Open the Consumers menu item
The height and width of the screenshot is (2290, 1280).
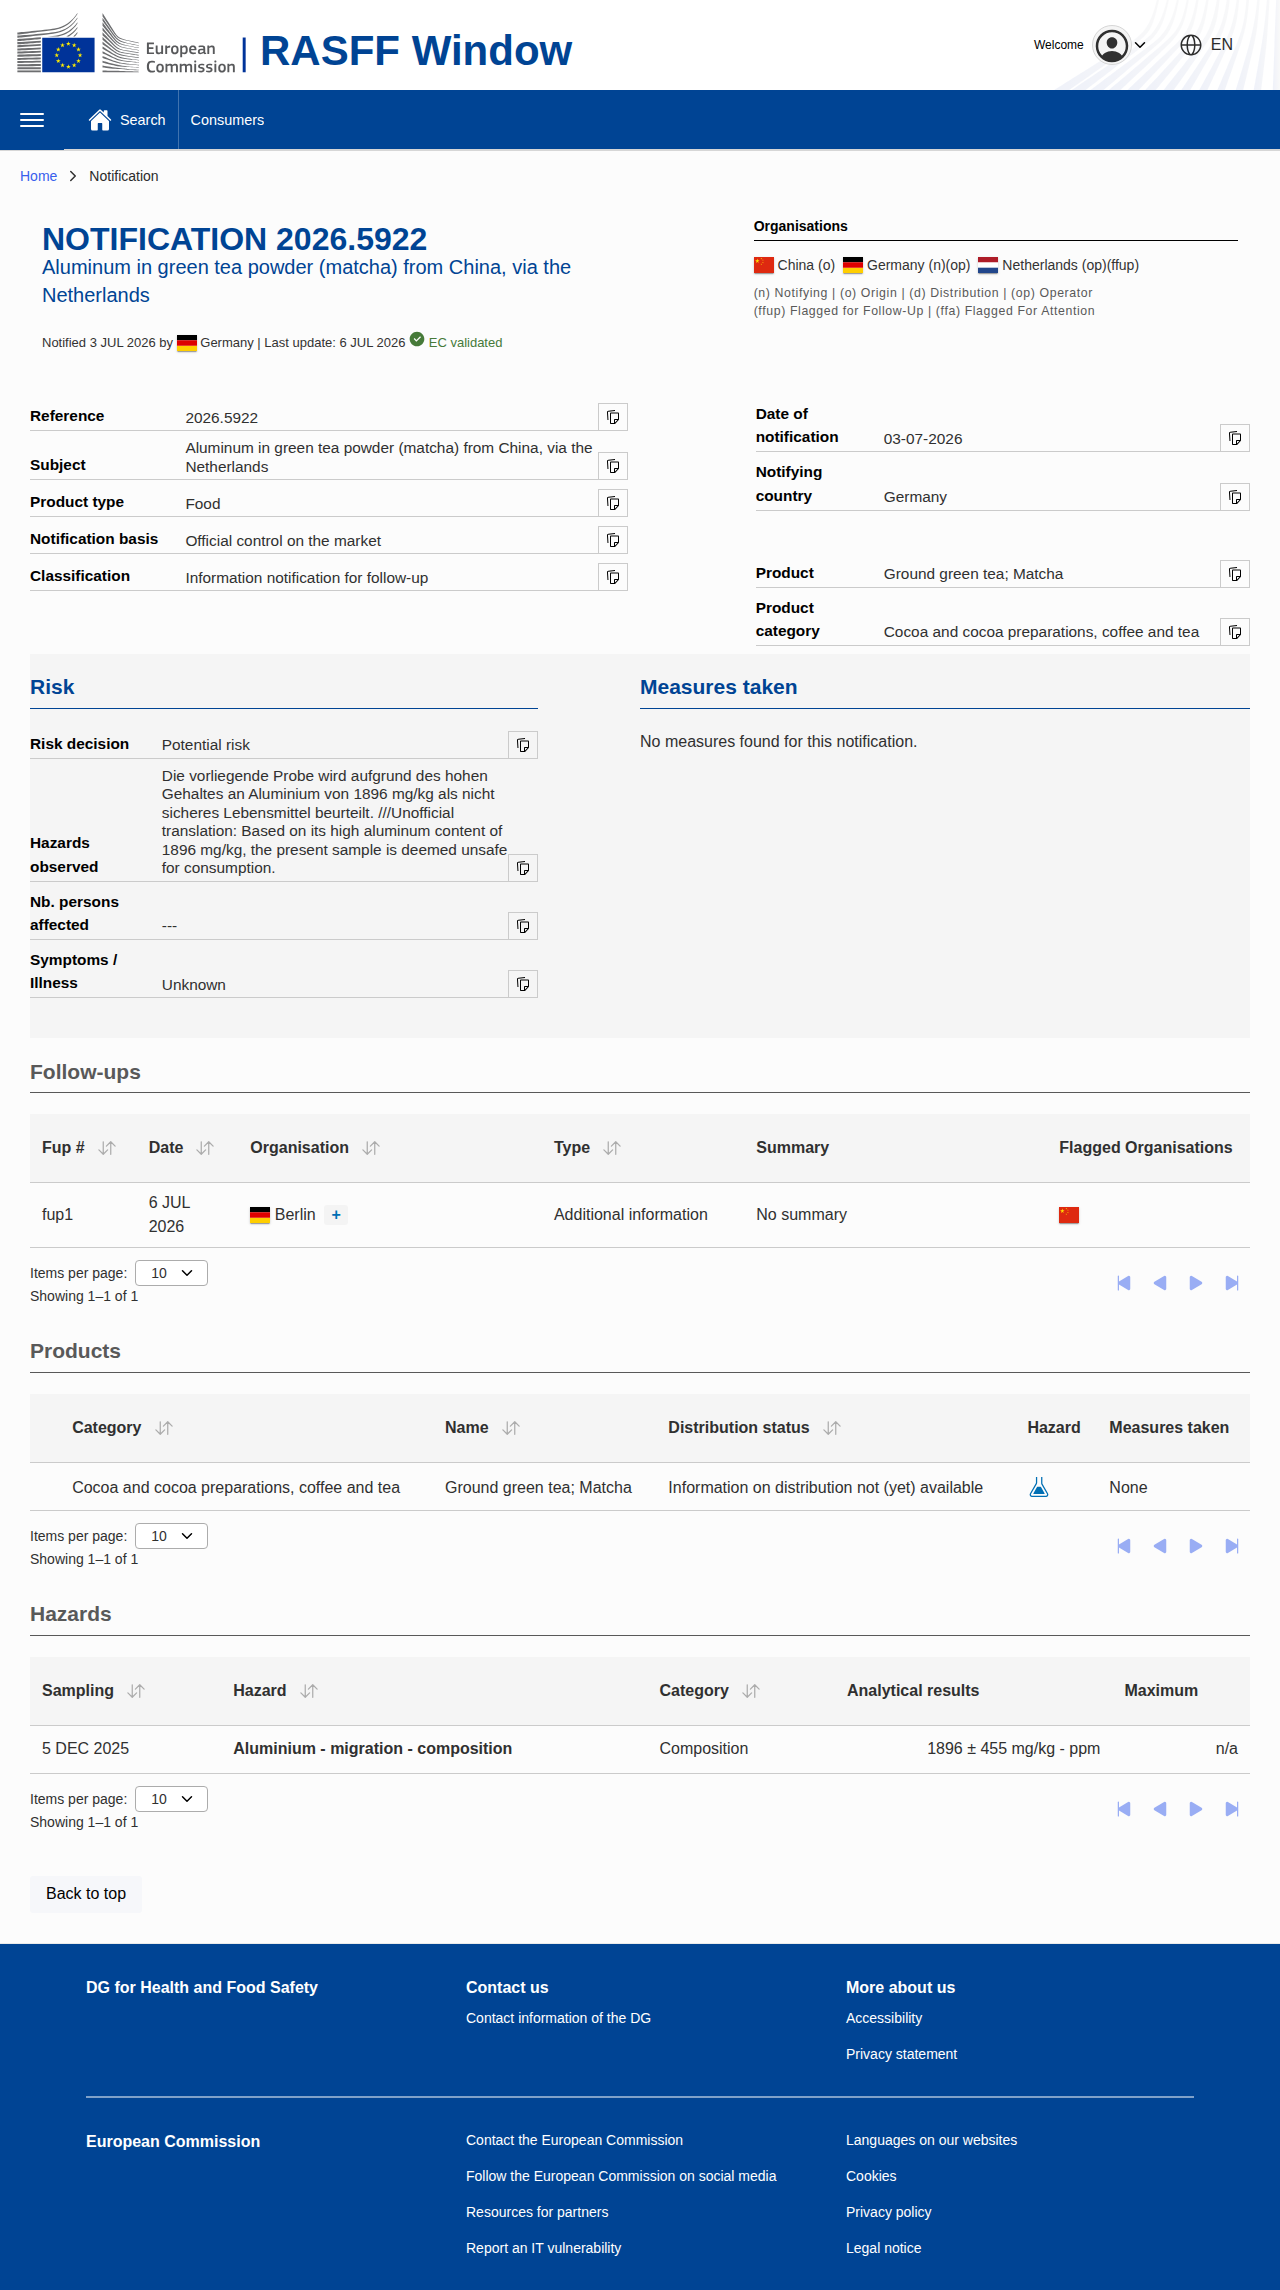[227, 120]
